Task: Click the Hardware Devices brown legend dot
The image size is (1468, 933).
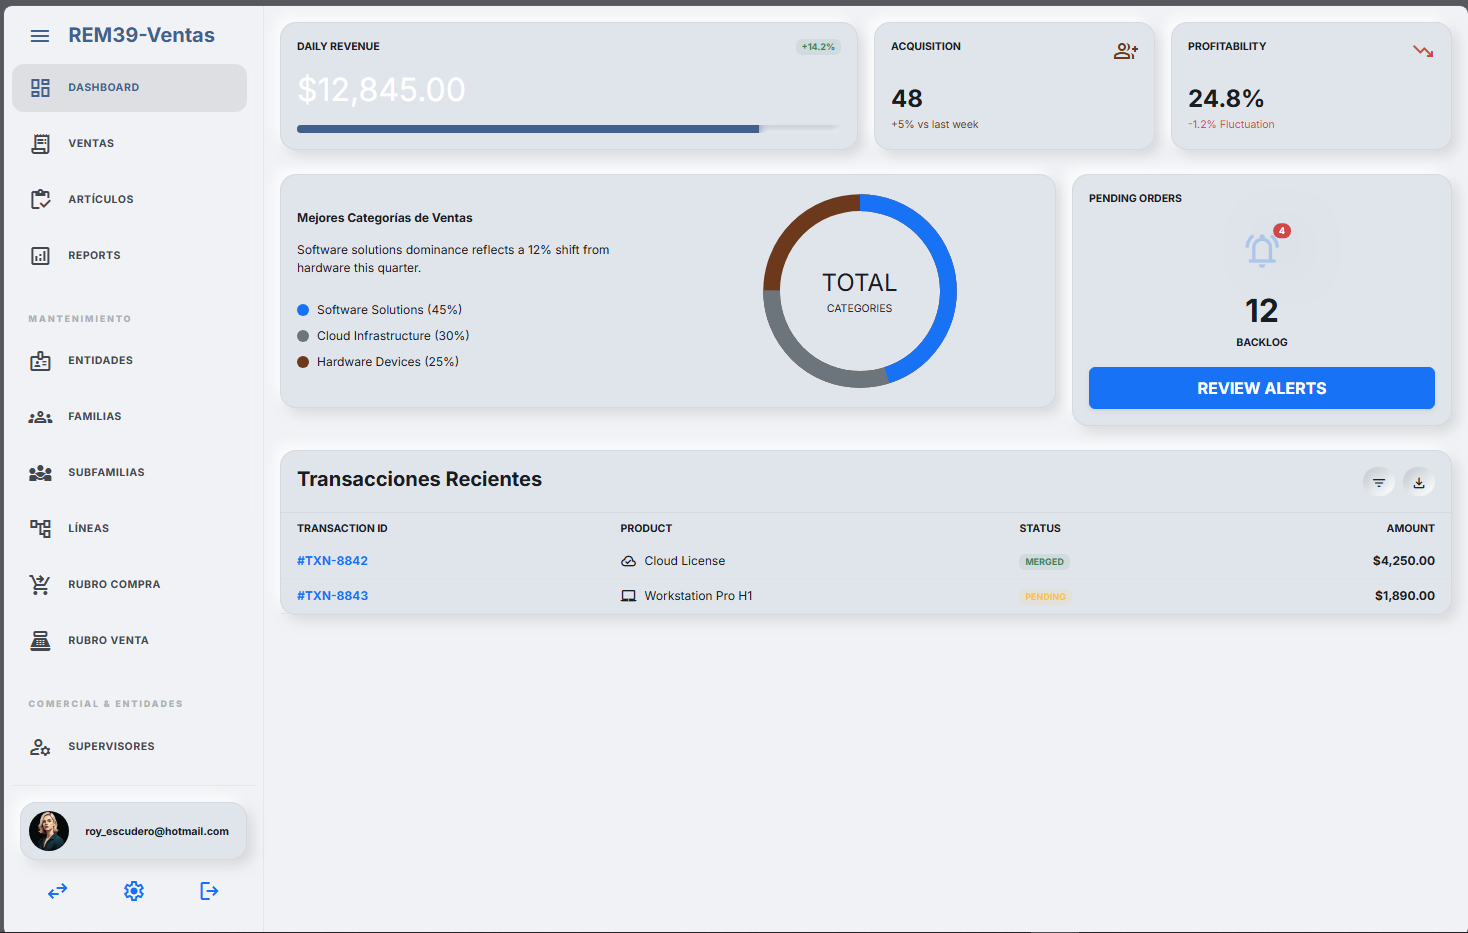Action: (x=303, y=362)
